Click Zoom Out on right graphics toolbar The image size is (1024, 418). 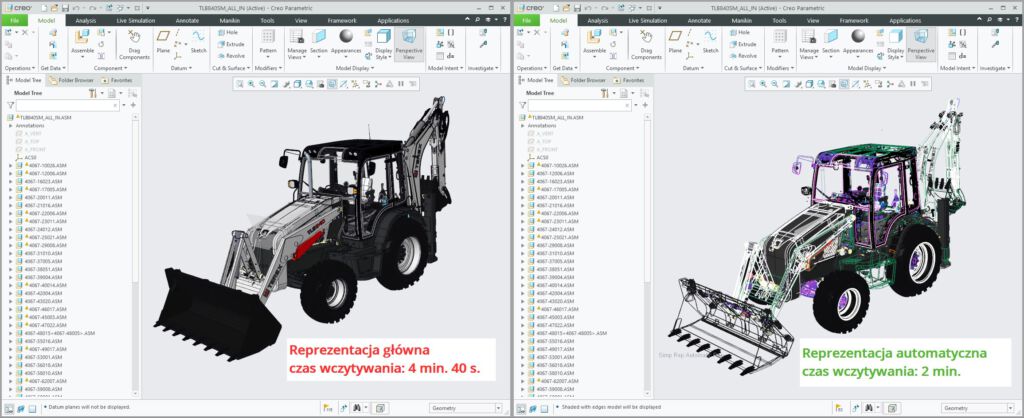pyautogui.click(x=775, y=84)
